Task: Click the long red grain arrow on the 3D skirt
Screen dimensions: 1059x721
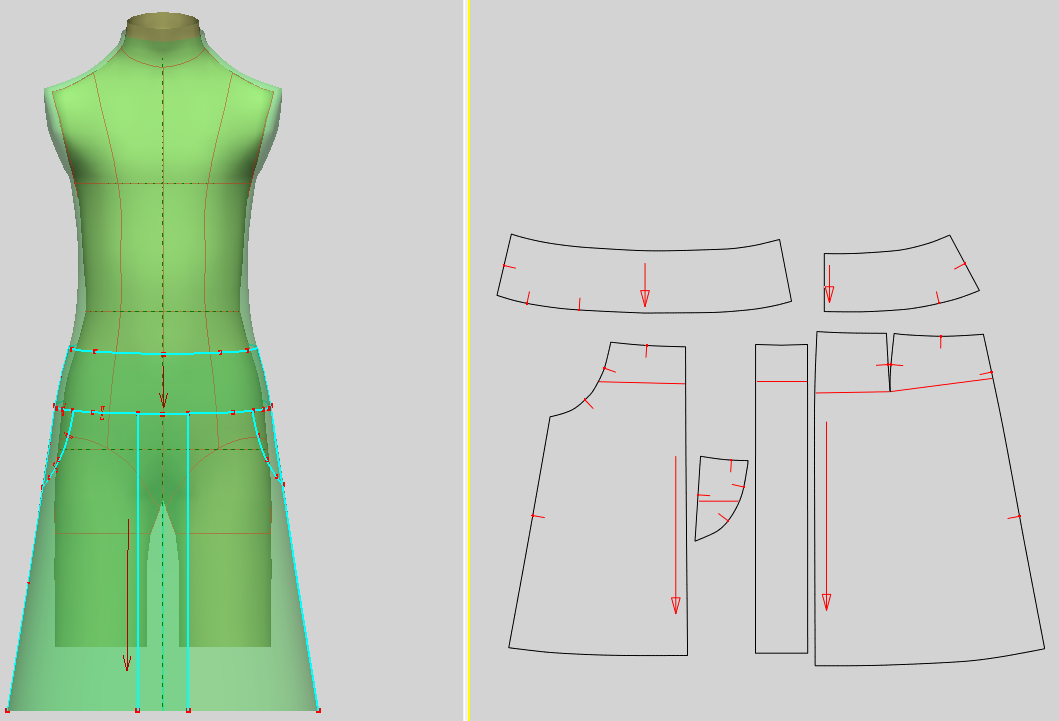Action: (127, 595)
